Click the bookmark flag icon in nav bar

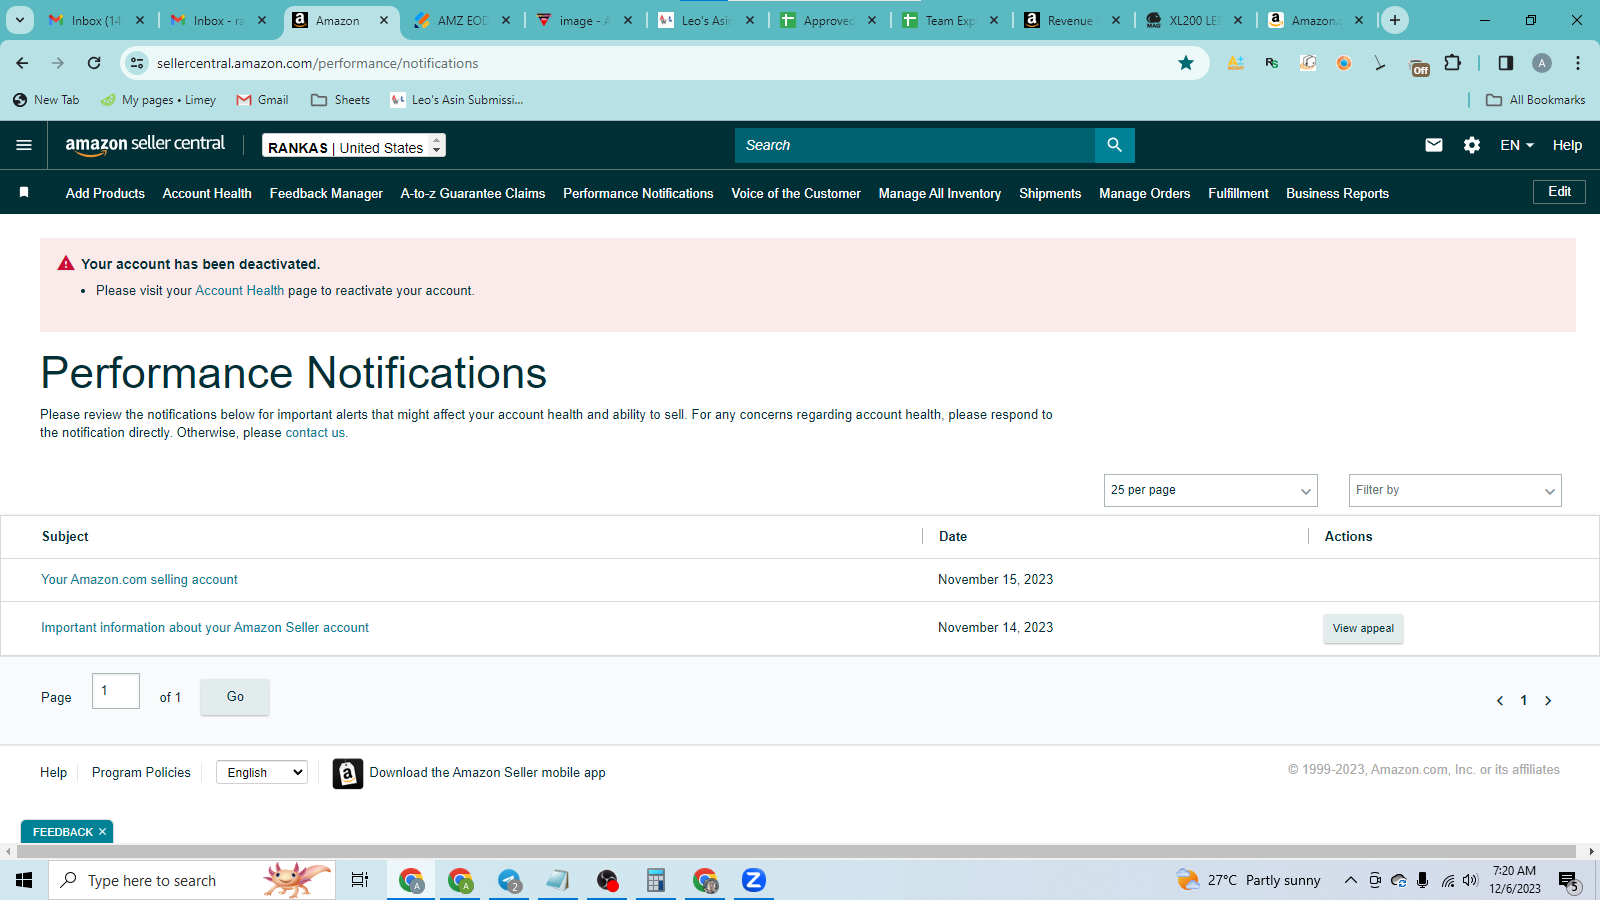click(x=24, y=193)
